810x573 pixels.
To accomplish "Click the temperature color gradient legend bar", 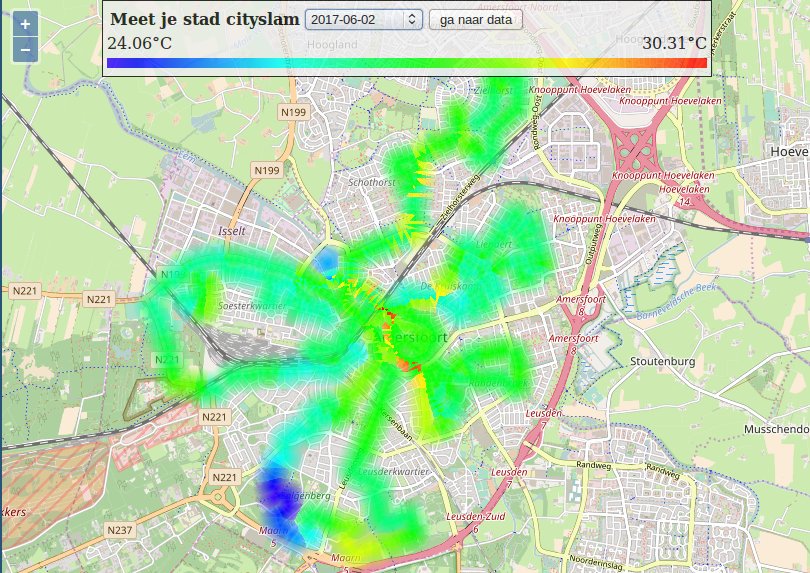I will pos(407,63).
